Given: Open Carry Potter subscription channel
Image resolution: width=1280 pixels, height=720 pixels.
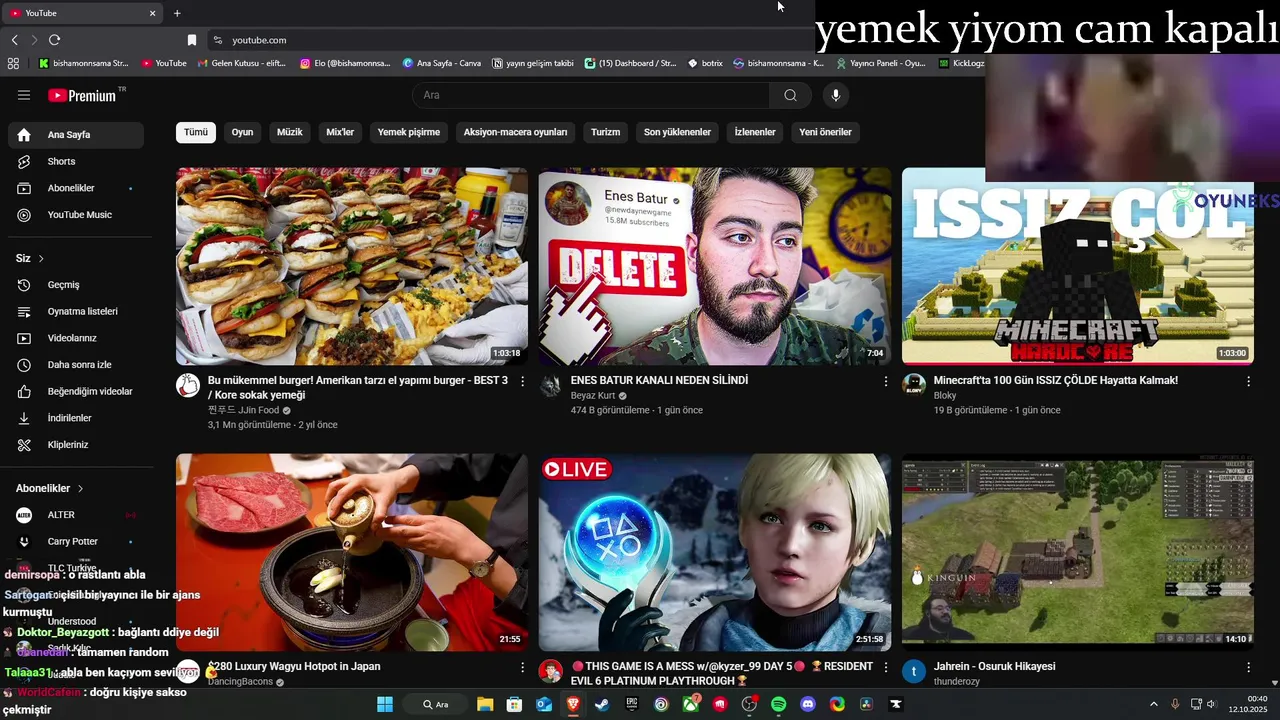Looking at the screenshot, I should [x=76, y=541].
